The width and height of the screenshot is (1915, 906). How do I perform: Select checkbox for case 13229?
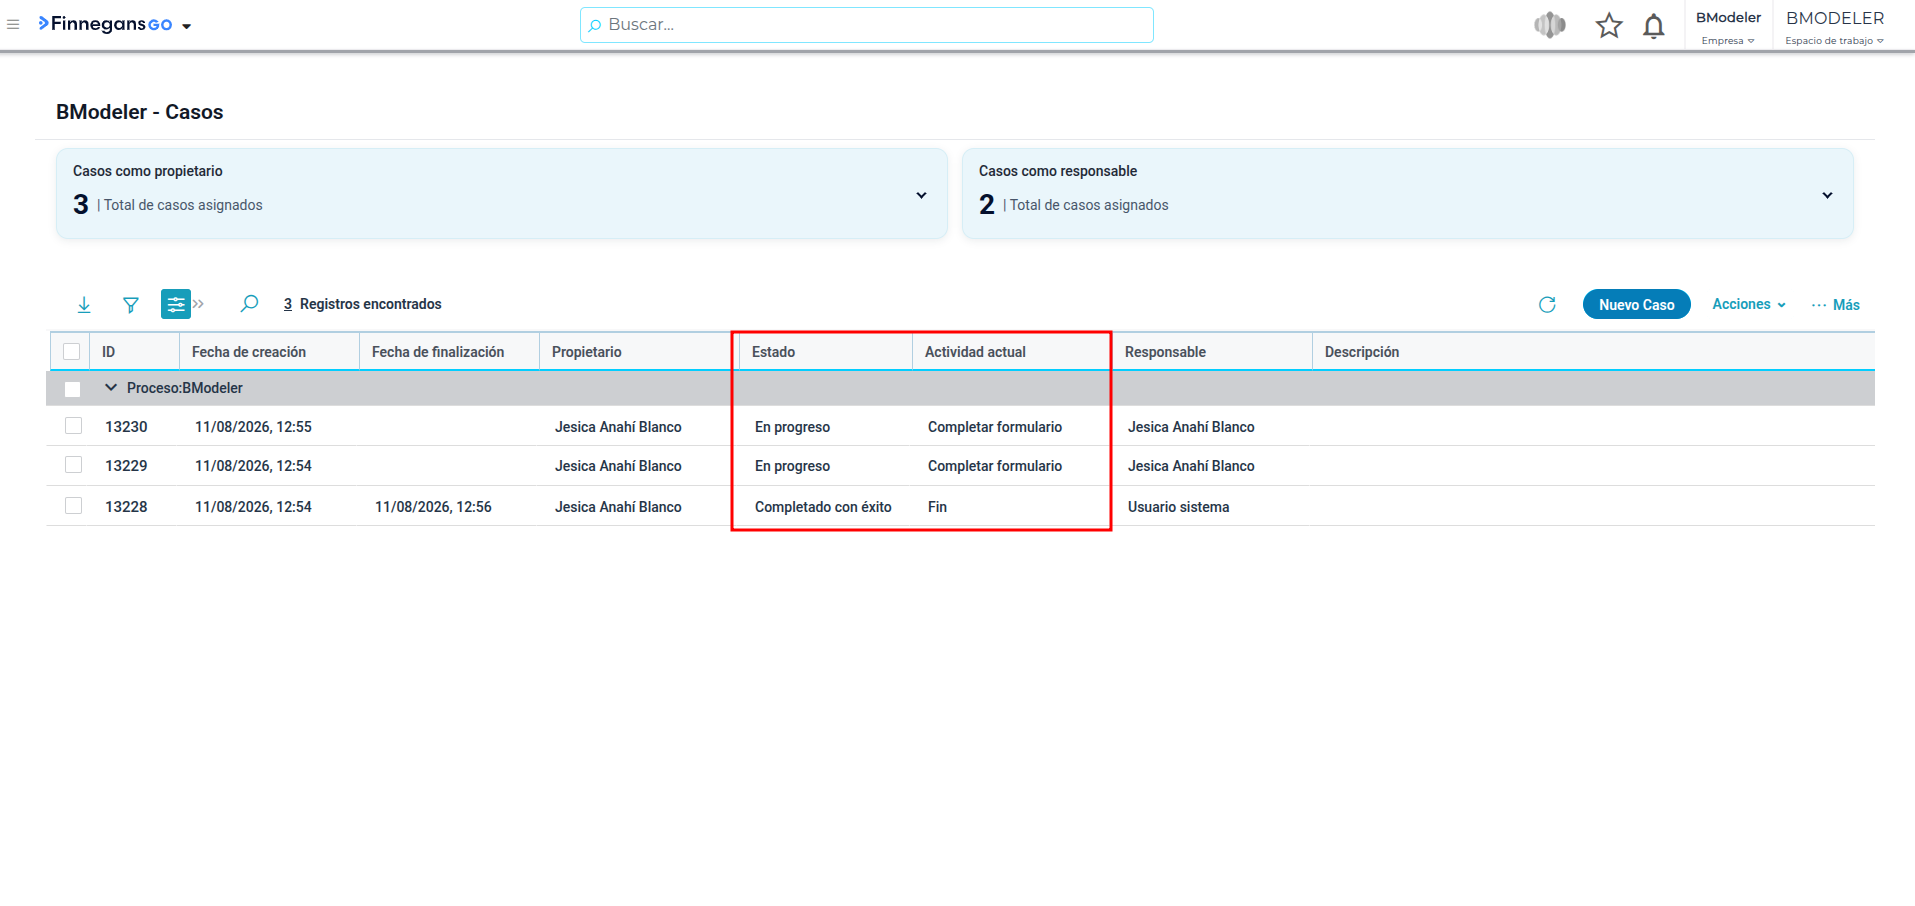73,465
